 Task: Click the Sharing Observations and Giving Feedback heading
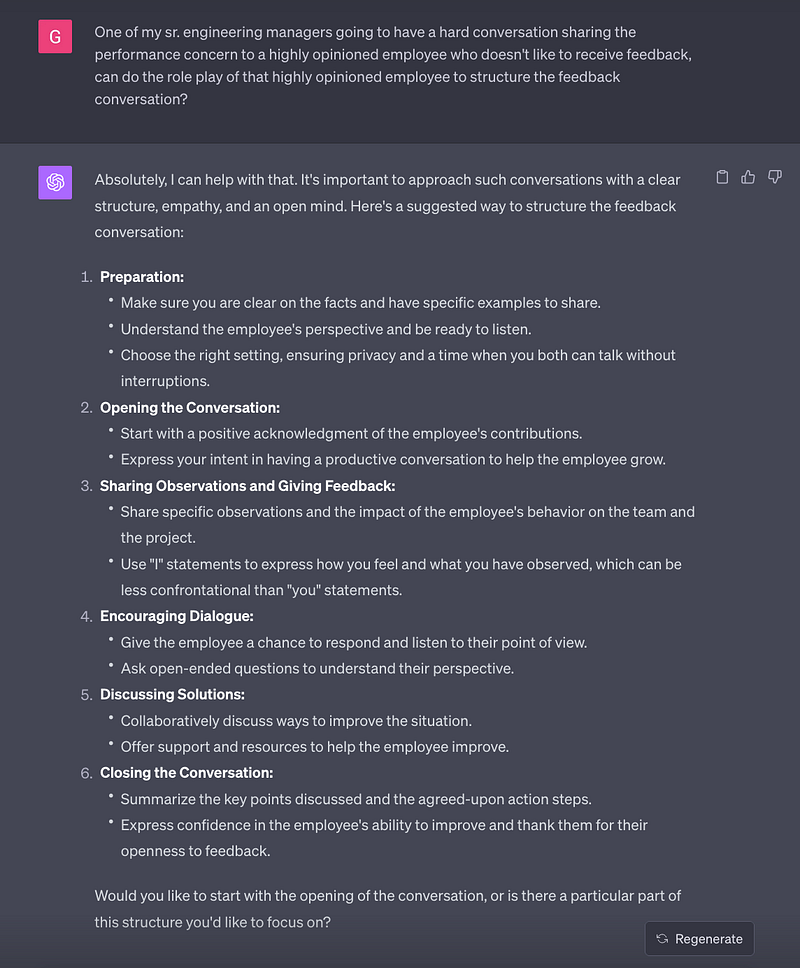[x=248, y=486]
